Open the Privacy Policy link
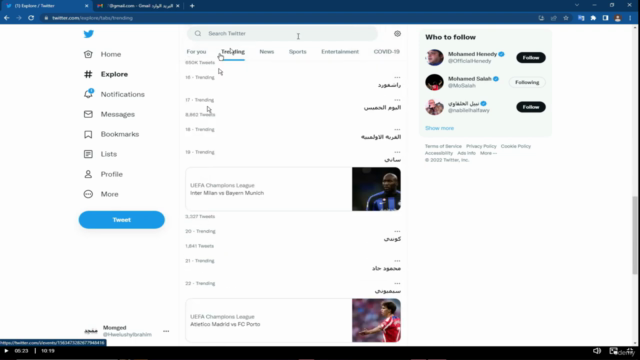 (481, 146)
